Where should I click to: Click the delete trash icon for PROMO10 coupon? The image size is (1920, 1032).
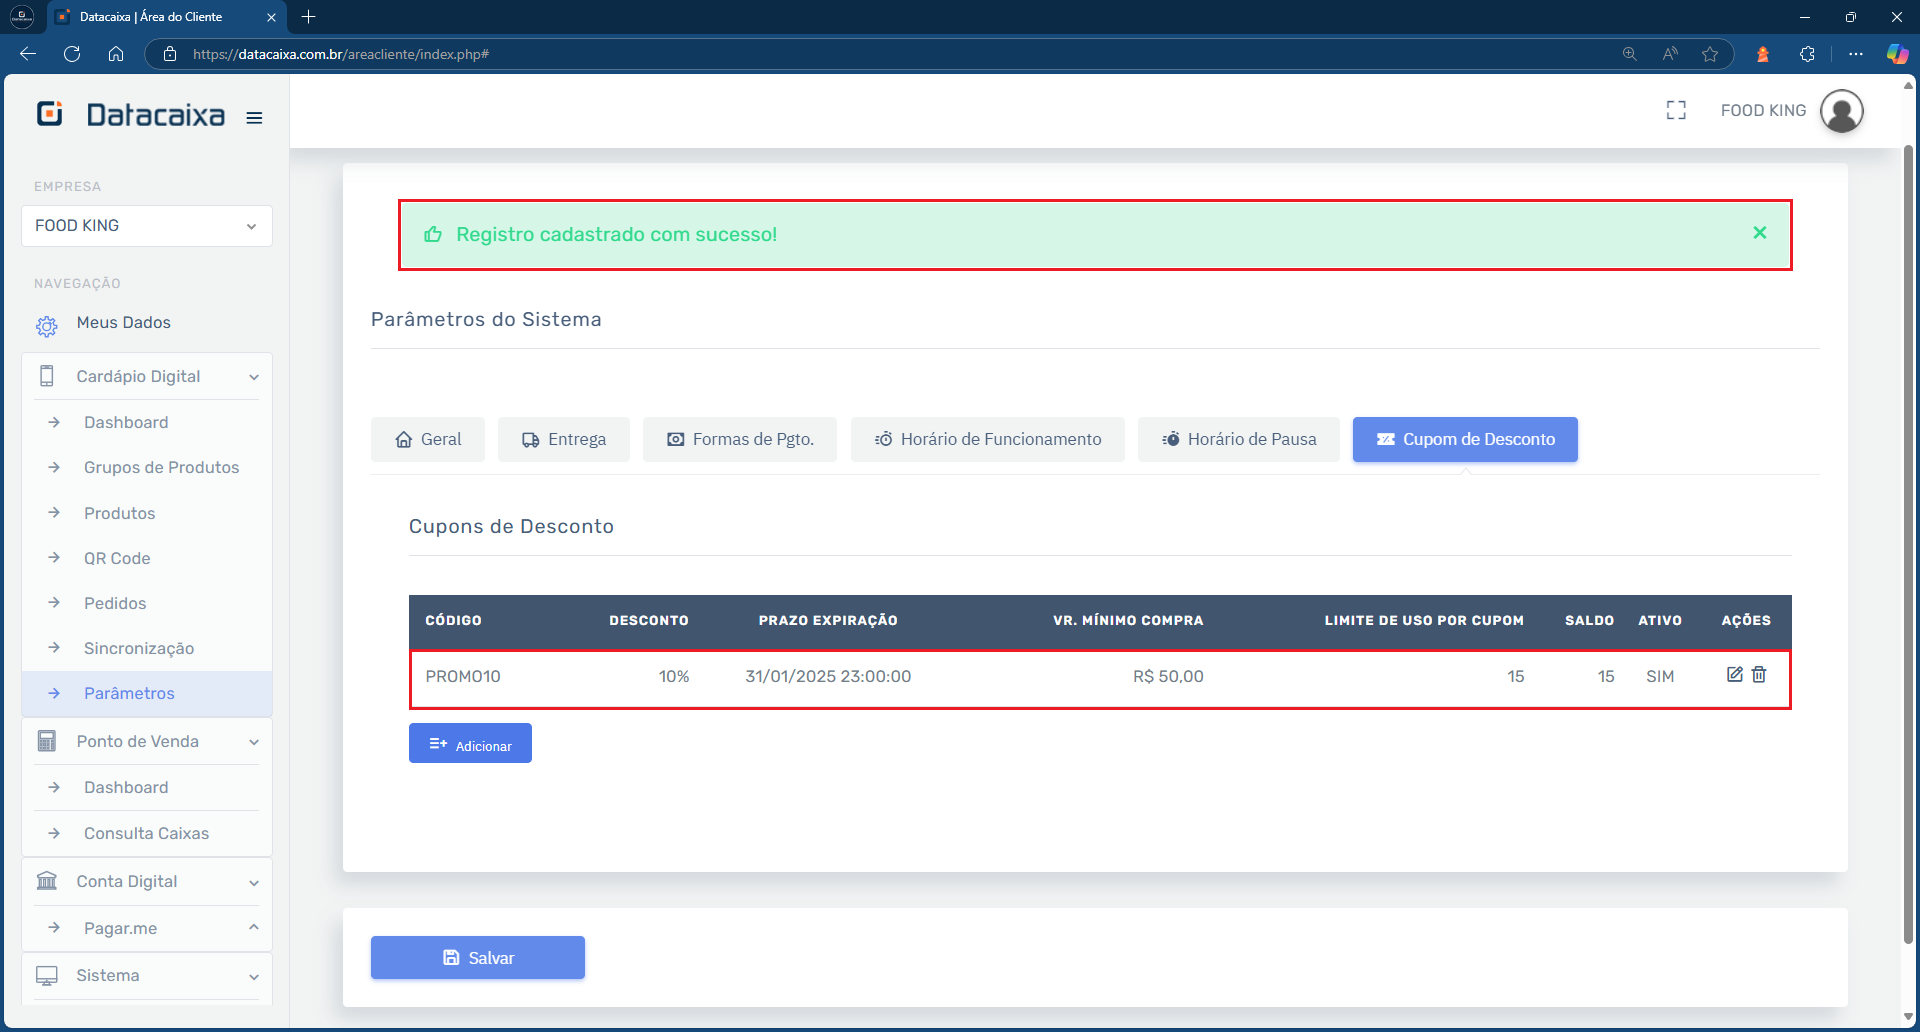[x=1760, y=675]
